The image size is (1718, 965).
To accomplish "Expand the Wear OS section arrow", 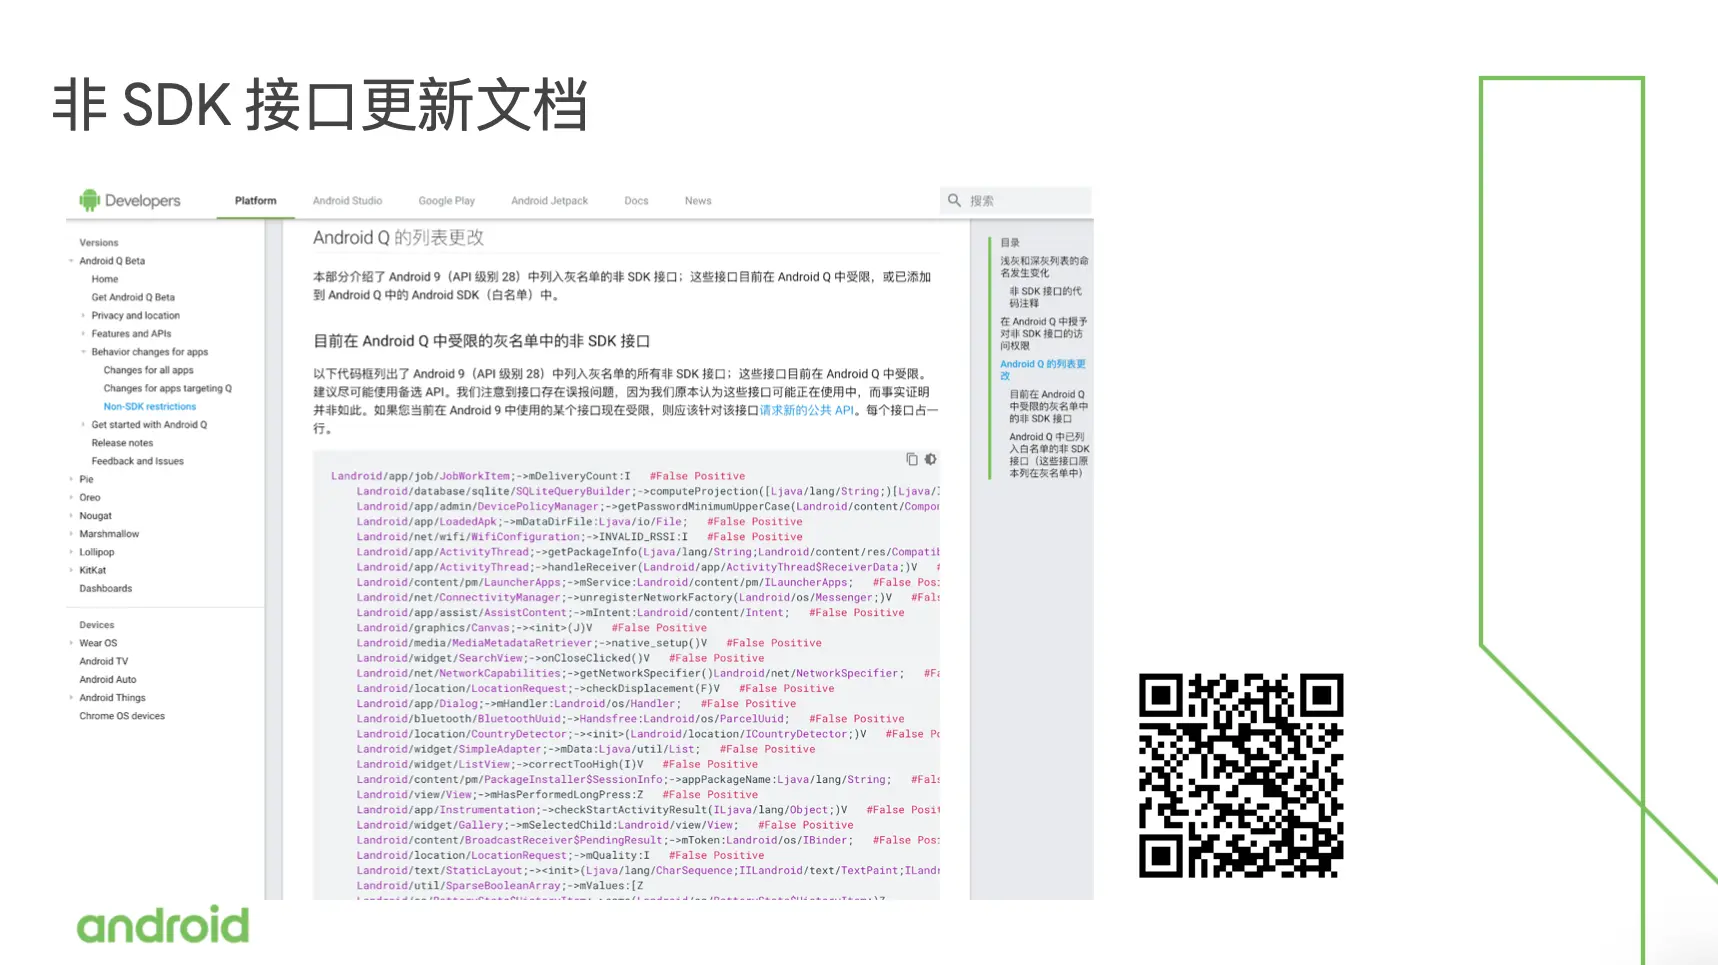I will point(71,643).
